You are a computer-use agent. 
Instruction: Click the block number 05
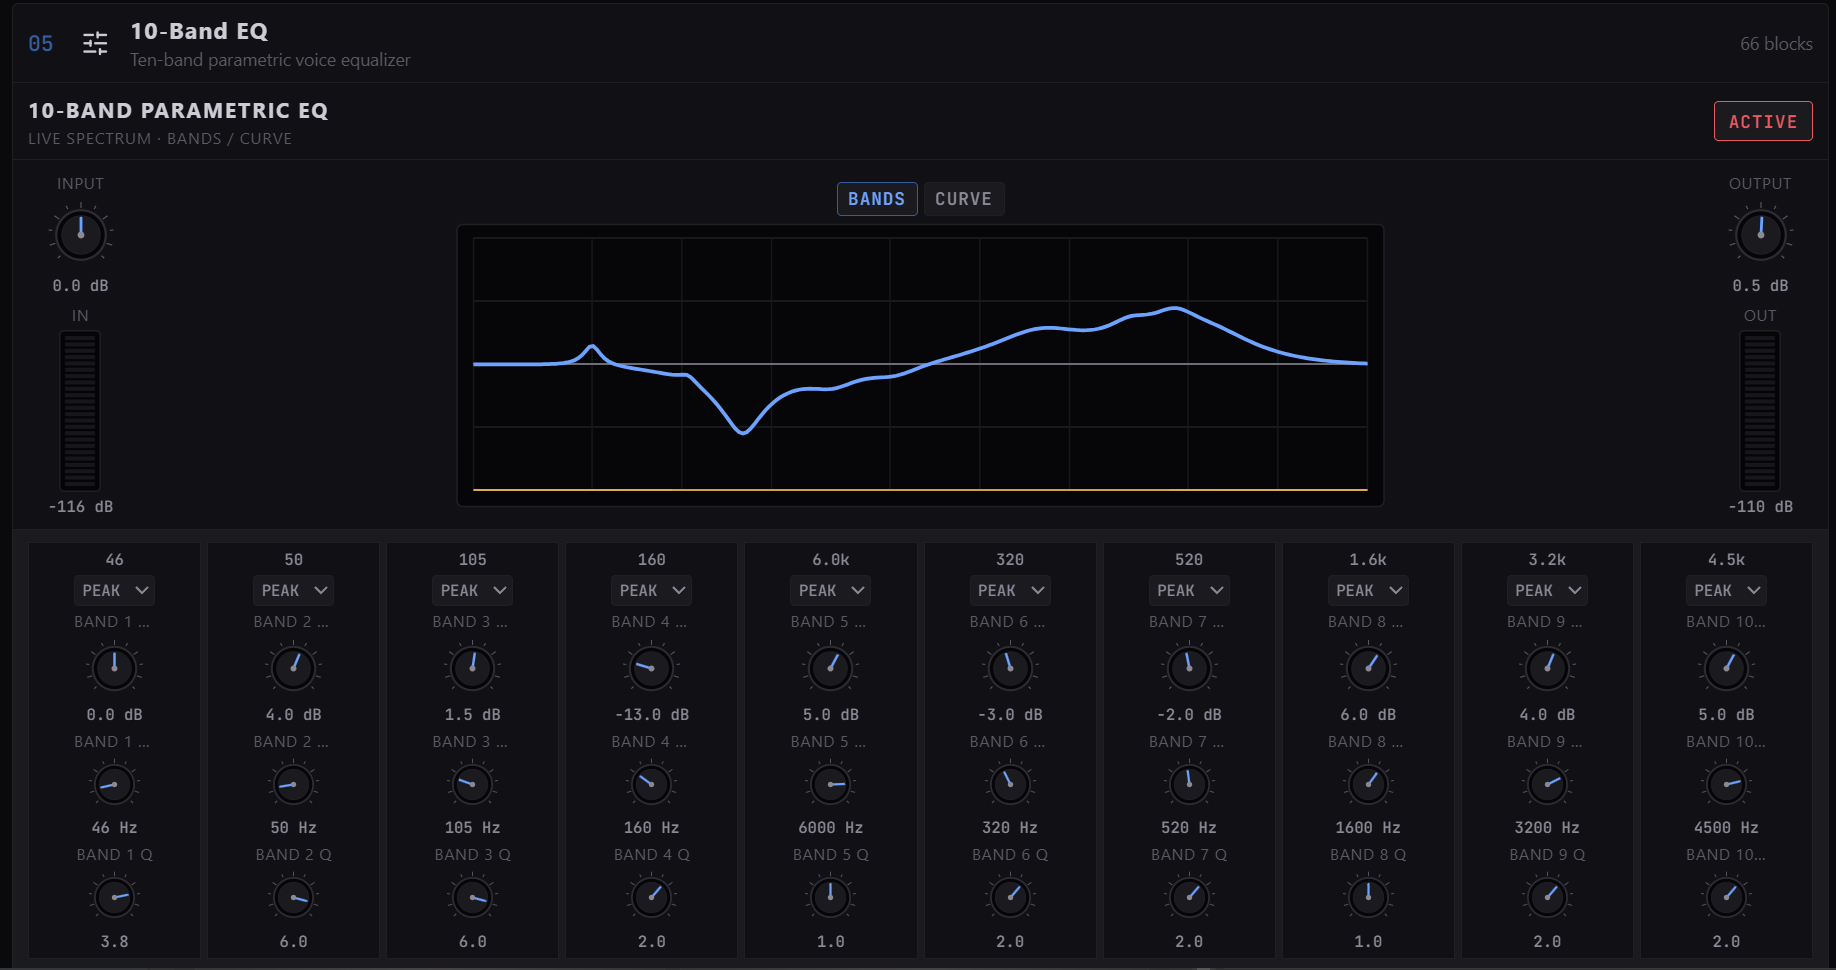pyautogui.click(x=41, y=44)
